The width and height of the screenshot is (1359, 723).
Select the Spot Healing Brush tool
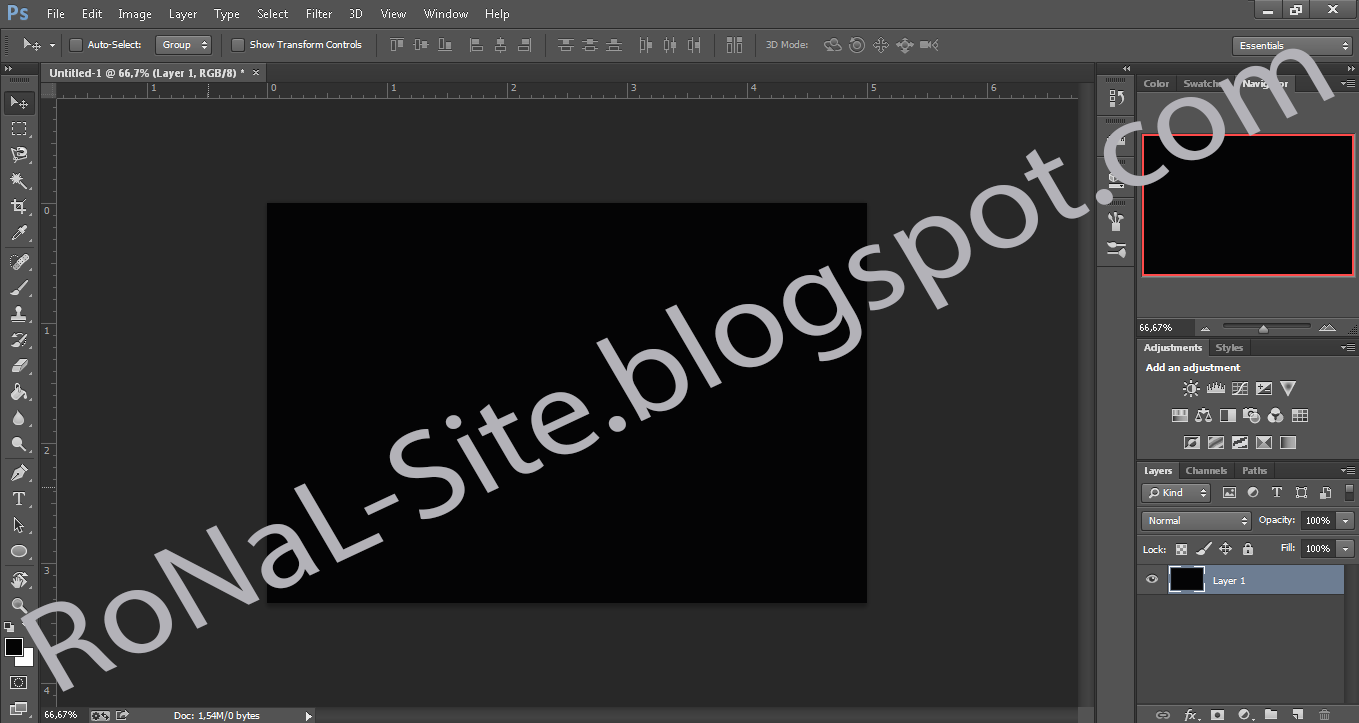[x=19, y=262]
